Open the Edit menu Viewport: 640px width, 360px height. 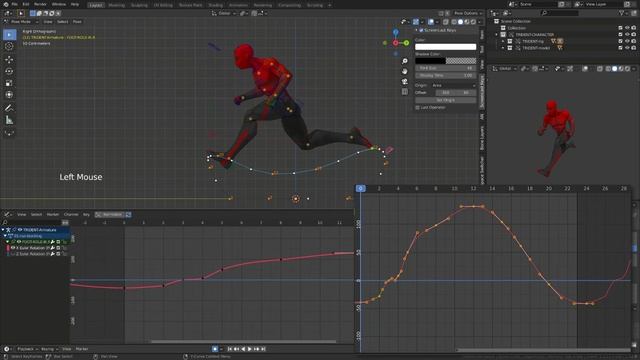coord(26,4)
